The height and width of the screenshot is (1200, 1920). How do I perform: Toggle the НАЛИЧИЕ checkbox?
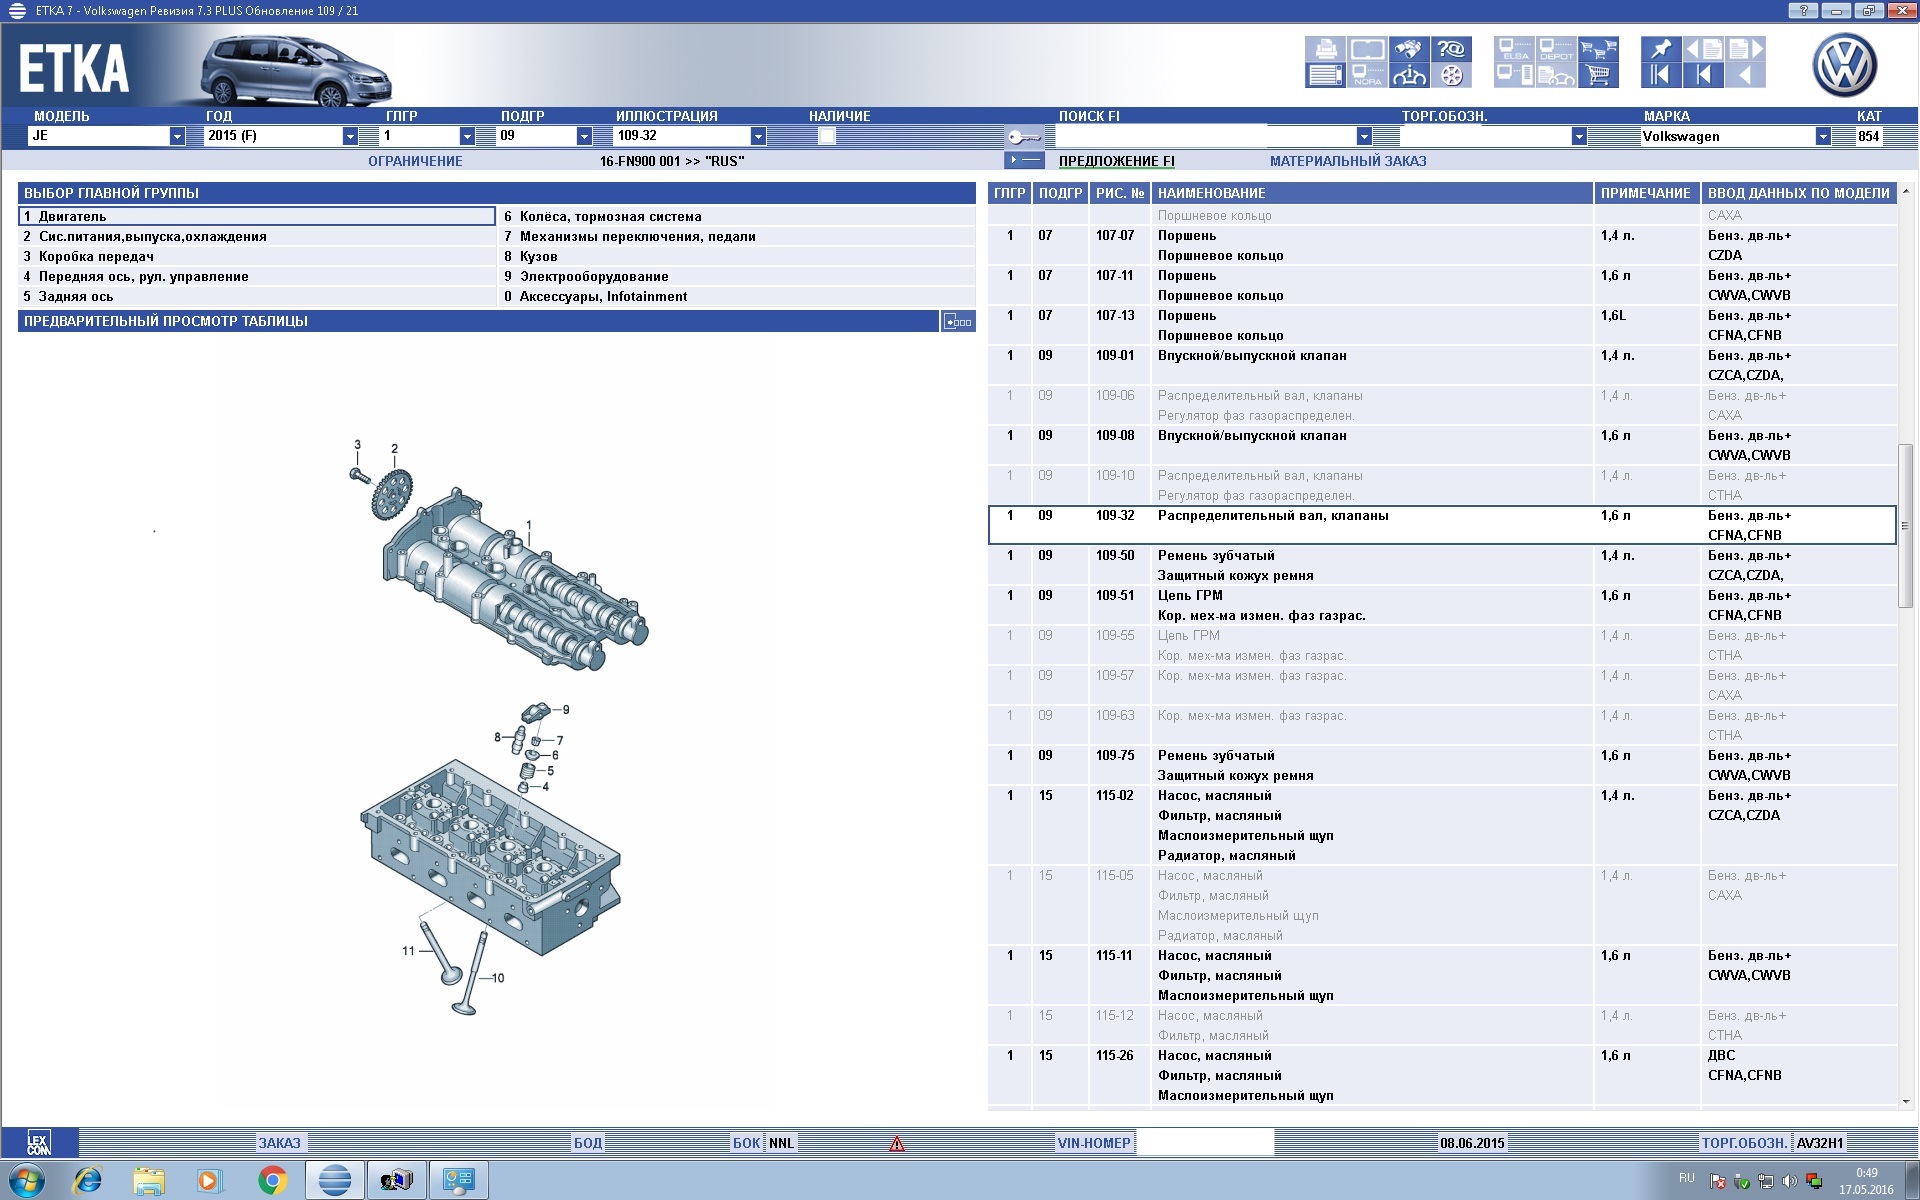826,136
